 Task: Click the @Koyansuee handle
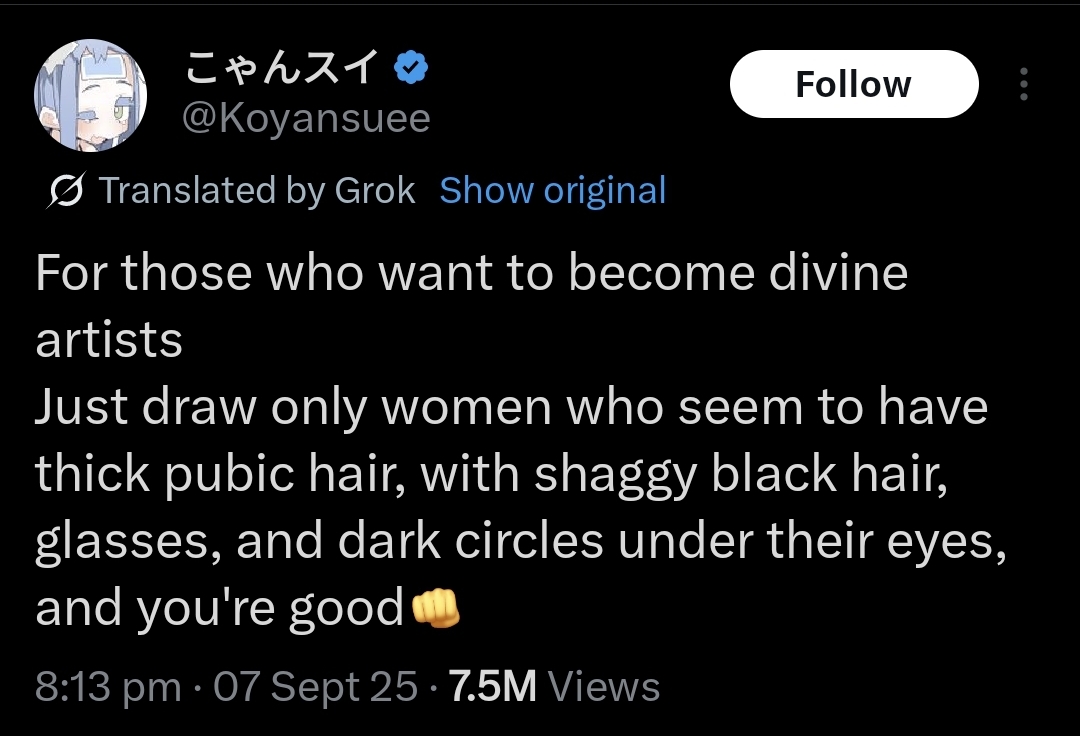click(306, 118)
